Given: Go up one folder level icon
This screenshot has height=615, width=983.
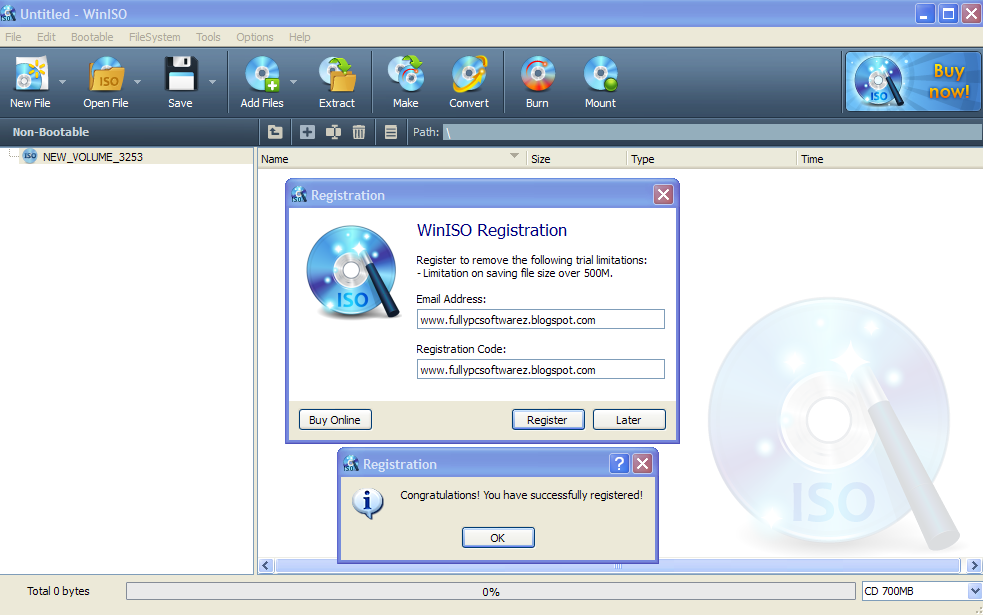Looking at the screenshot, I should point(275,132).
